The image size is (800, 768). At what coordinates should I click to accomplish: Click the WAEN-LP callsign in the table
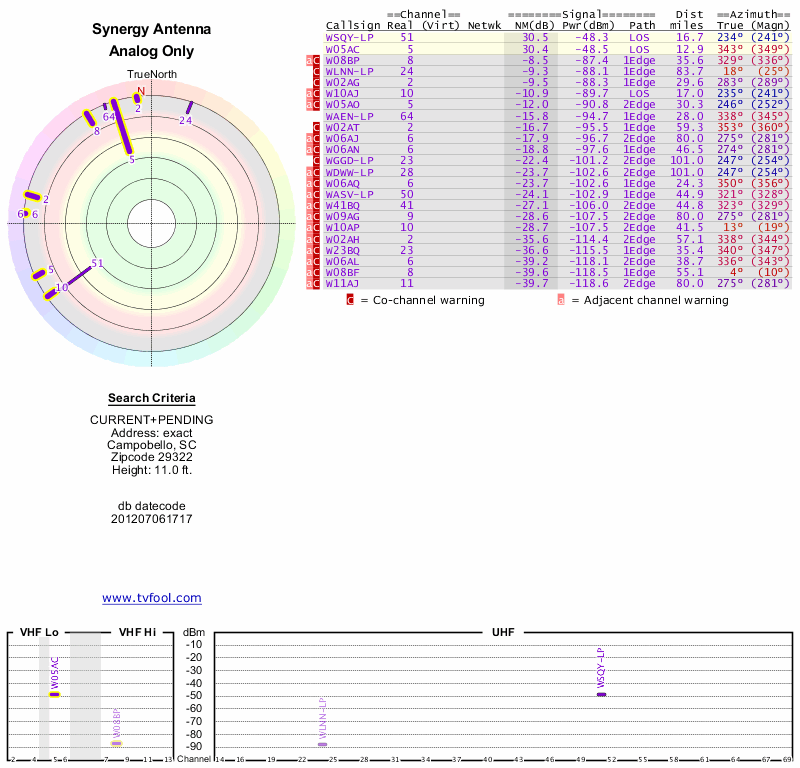coord(350,116)
